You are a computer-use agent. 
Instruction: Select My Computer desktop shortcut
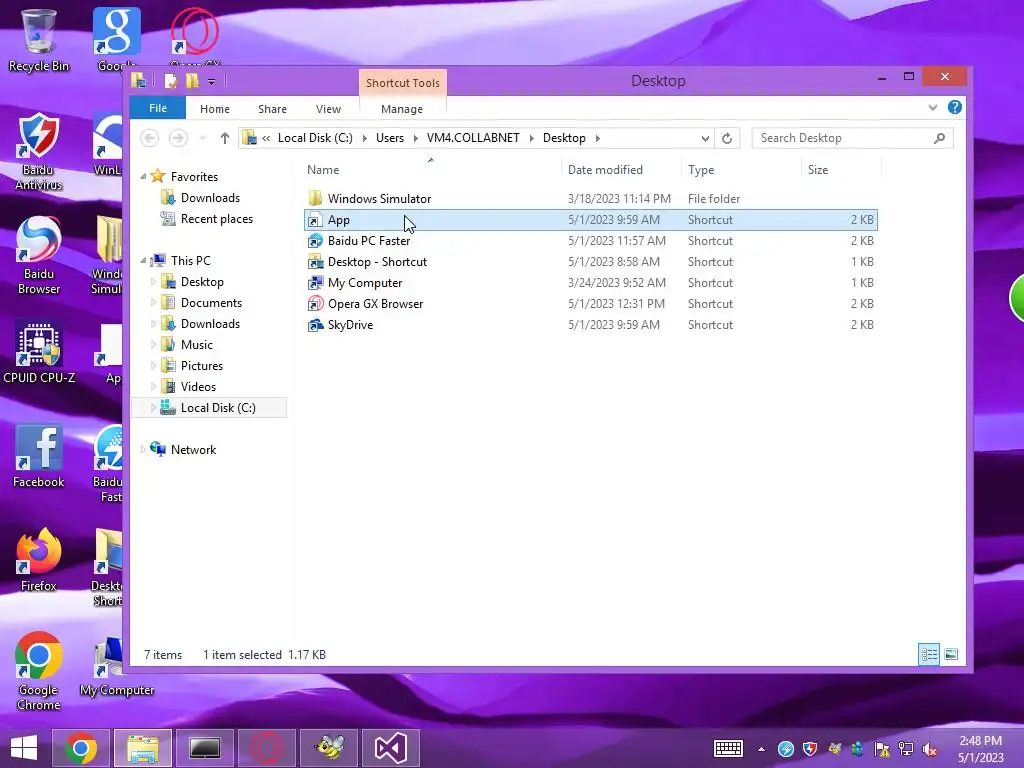(x=116, y=667)
